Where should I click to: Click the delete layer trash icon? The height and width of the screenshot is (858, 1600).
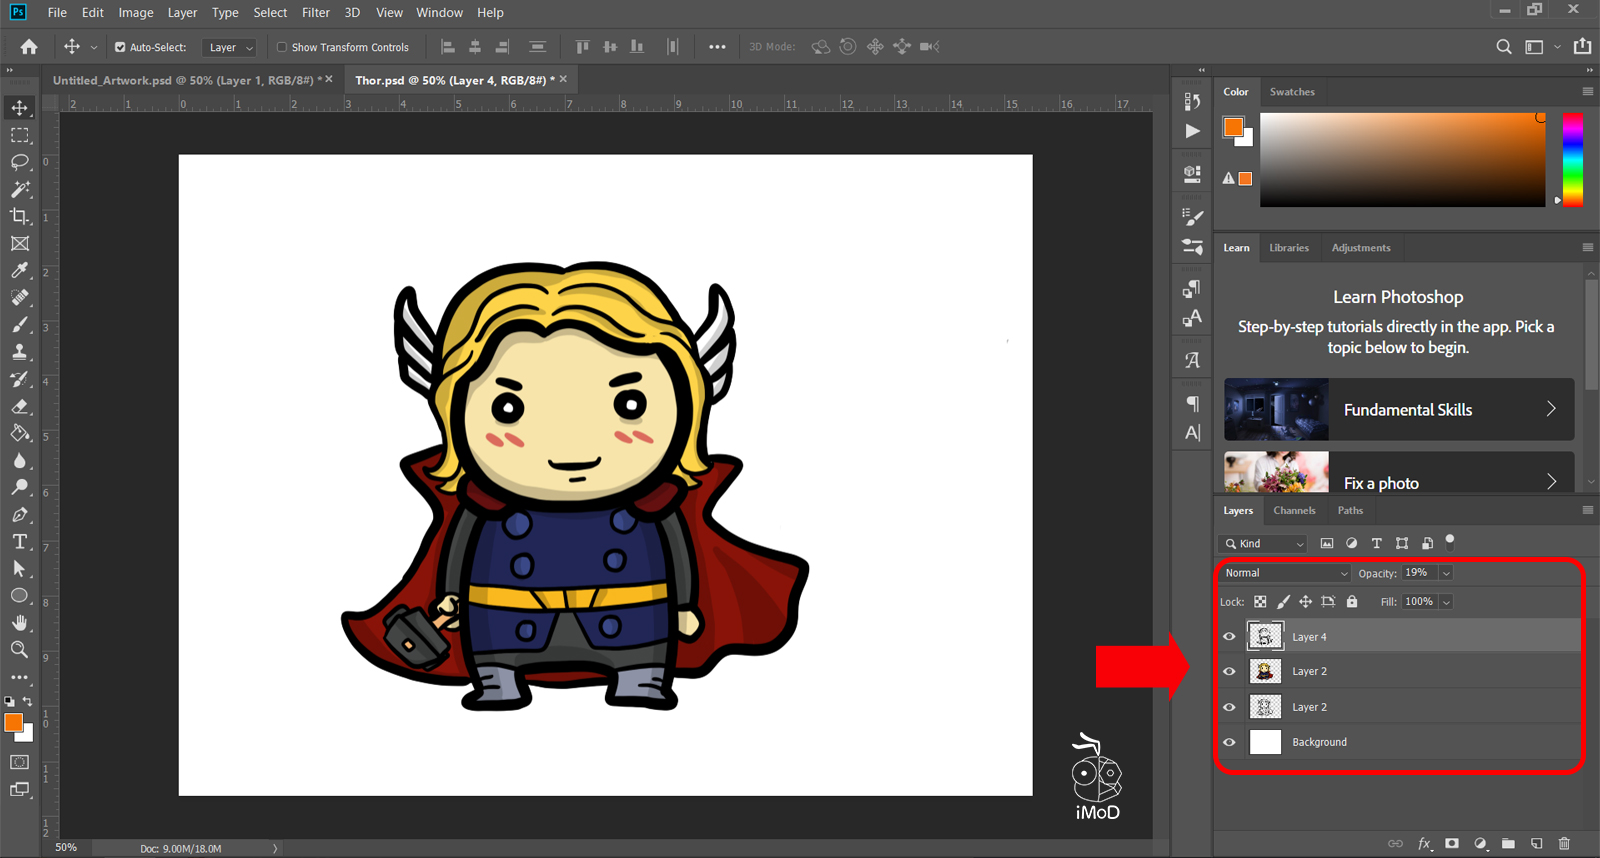coord(1564,843)
